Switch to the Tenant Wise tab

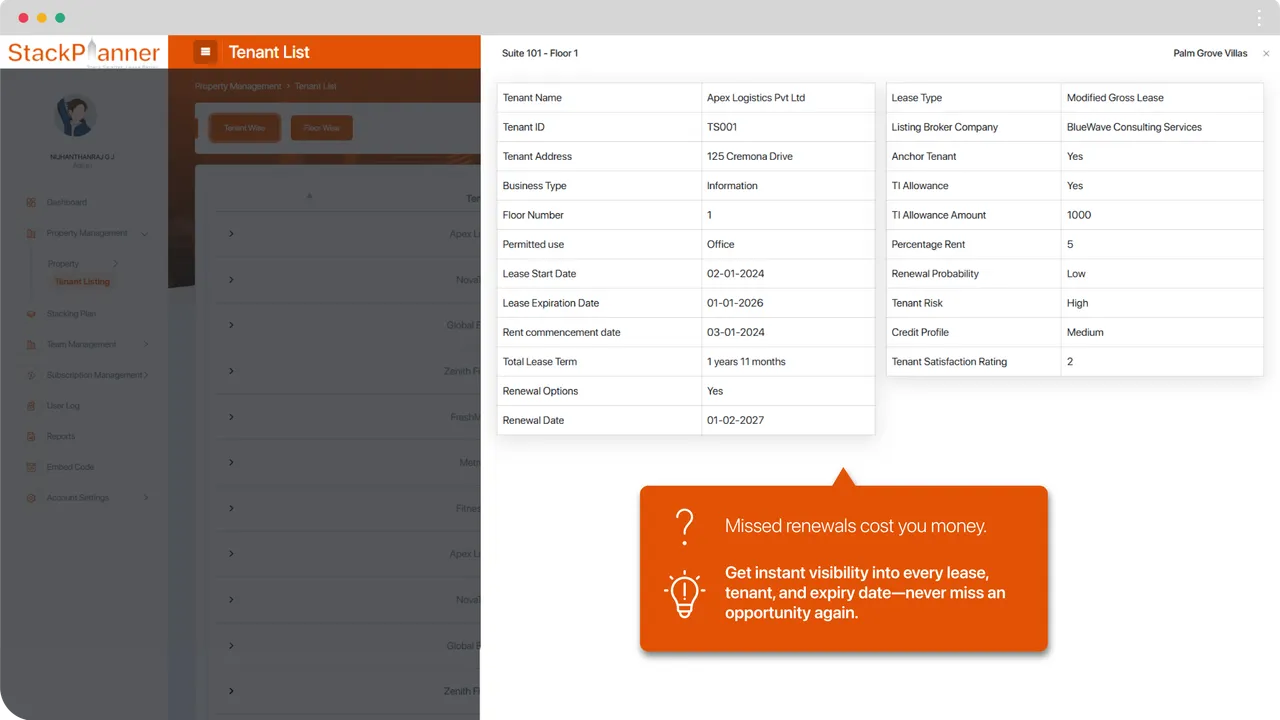coord(244,127)
